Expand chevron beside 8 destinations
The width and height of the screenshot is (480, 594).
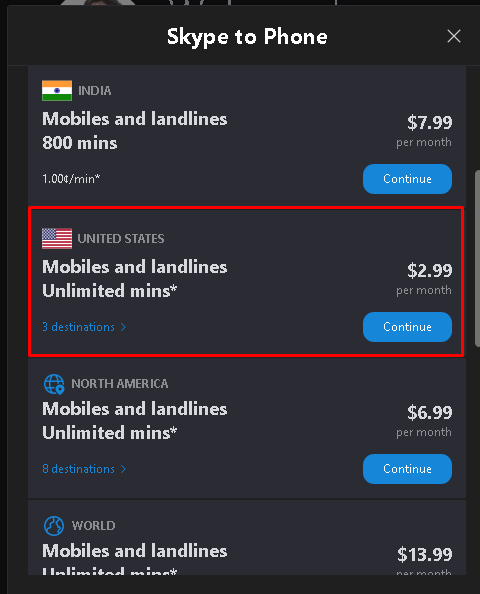[123, 469]
